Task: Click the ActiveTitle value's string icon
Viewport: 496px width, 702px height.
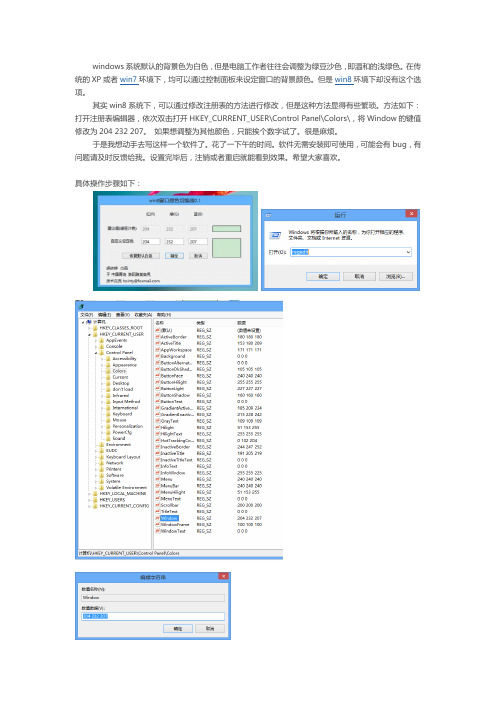Action: [x=158, y=343]
